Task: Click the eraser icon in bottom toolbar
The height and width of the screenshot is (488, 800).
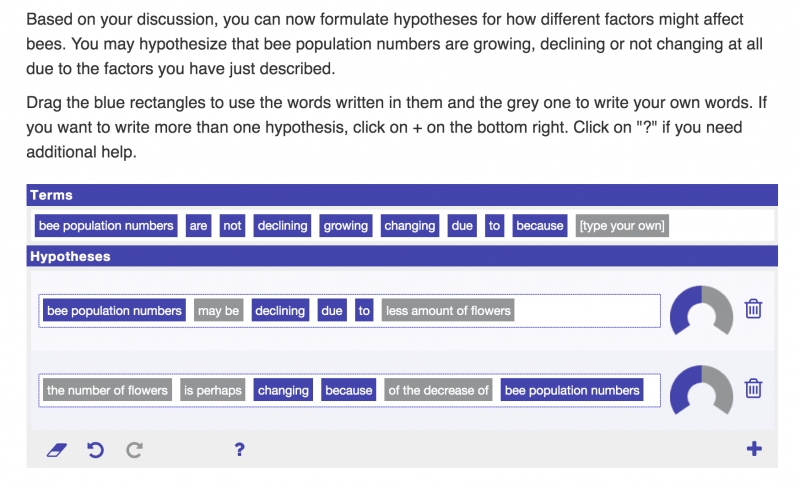Action: 56,450
